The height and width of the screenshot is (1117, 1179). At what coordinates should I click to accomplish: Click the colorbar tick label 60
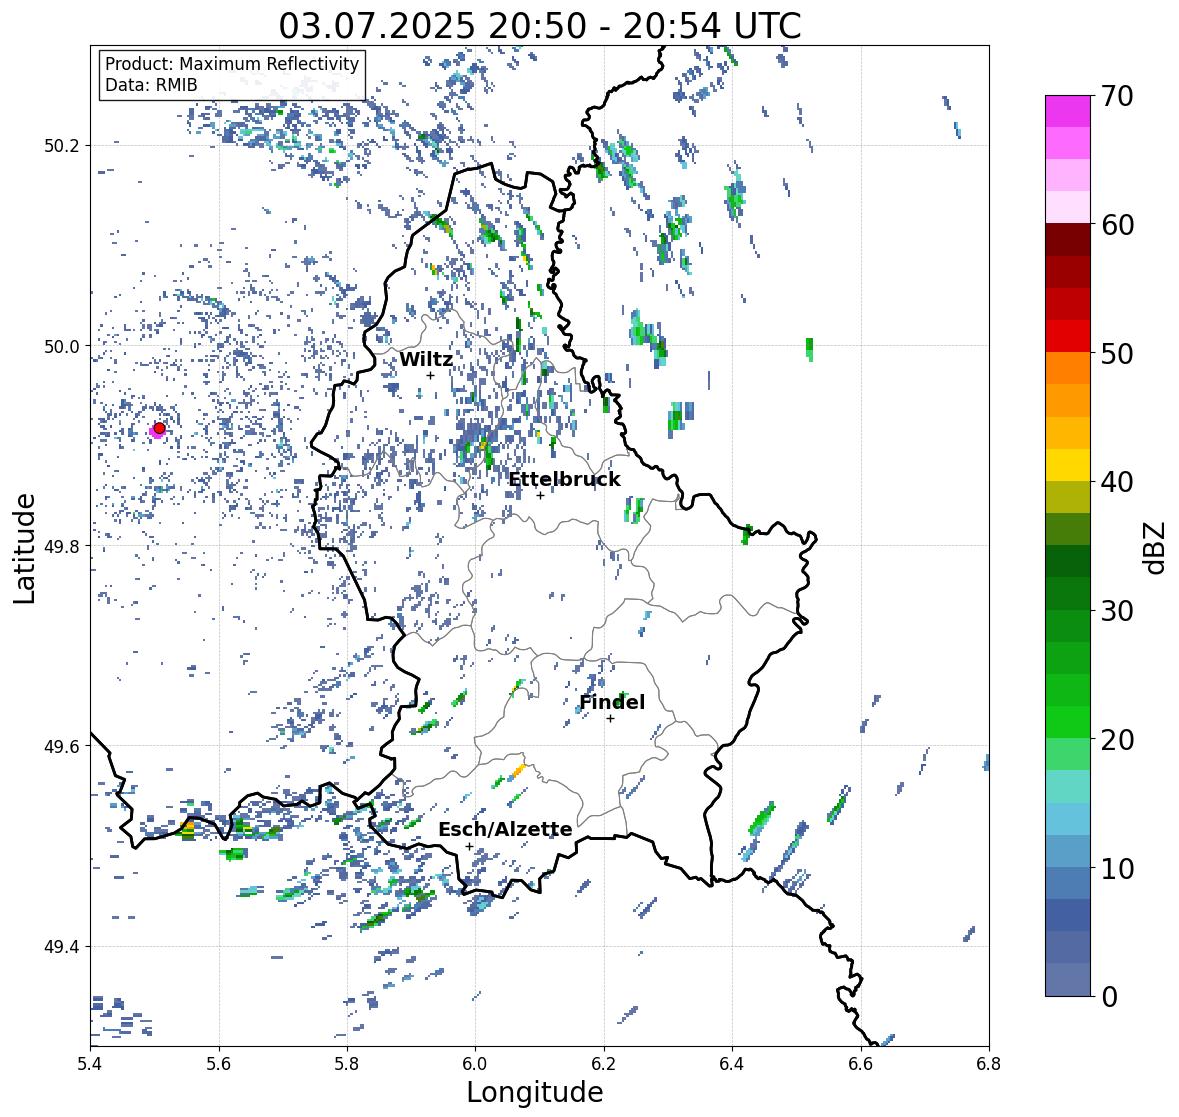[1117, 225]
